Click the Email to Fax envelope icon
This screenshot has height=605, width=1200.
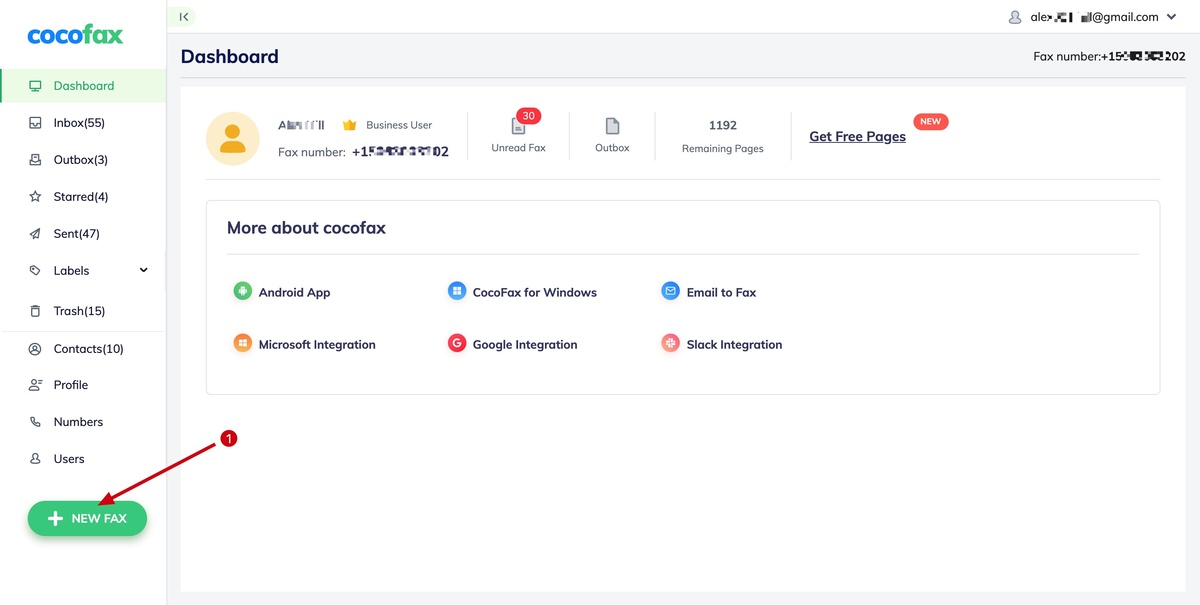[x=670, y=292]
